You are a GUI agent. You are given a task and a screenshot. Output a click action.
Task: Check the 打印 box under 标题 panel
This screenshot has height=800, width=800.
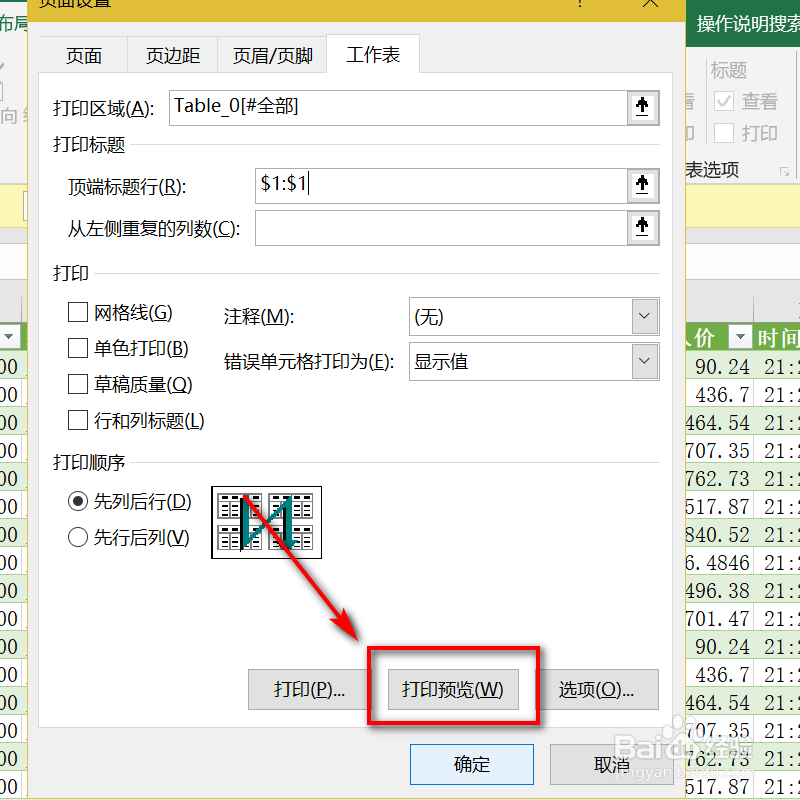(x=722, y=133)
